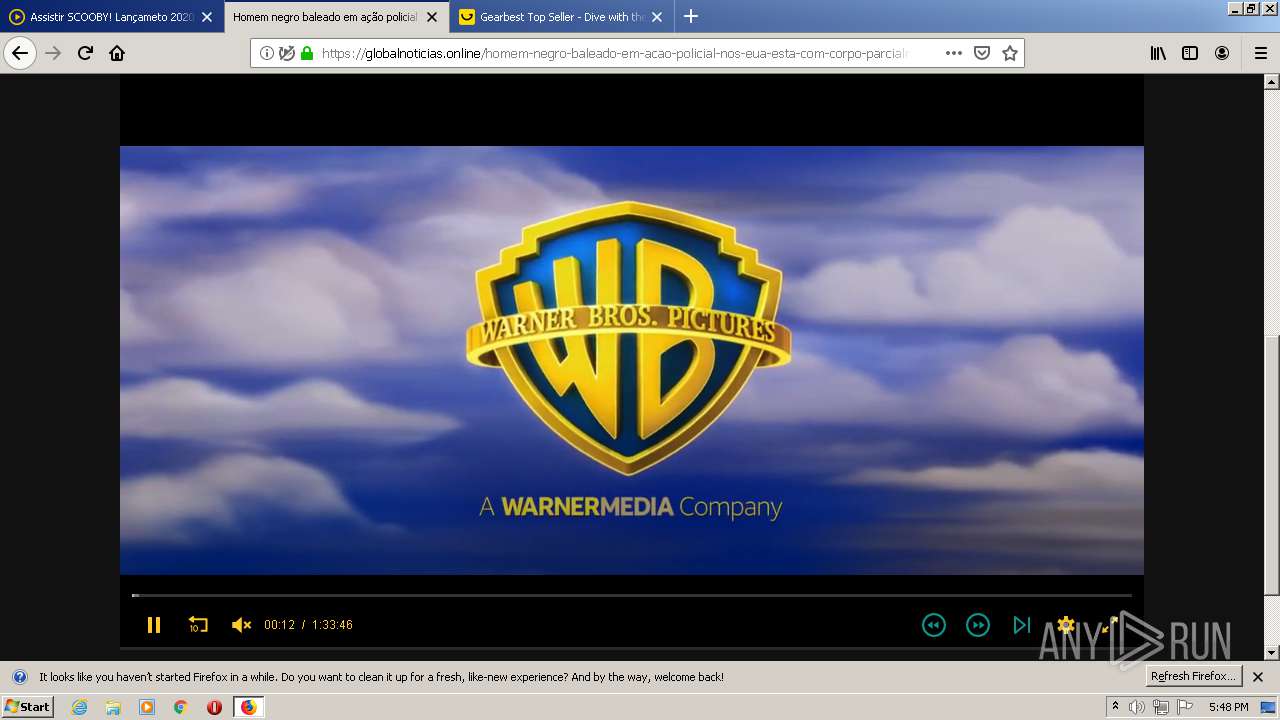Click the Warner Bros video frame

[x=632, y=360]
